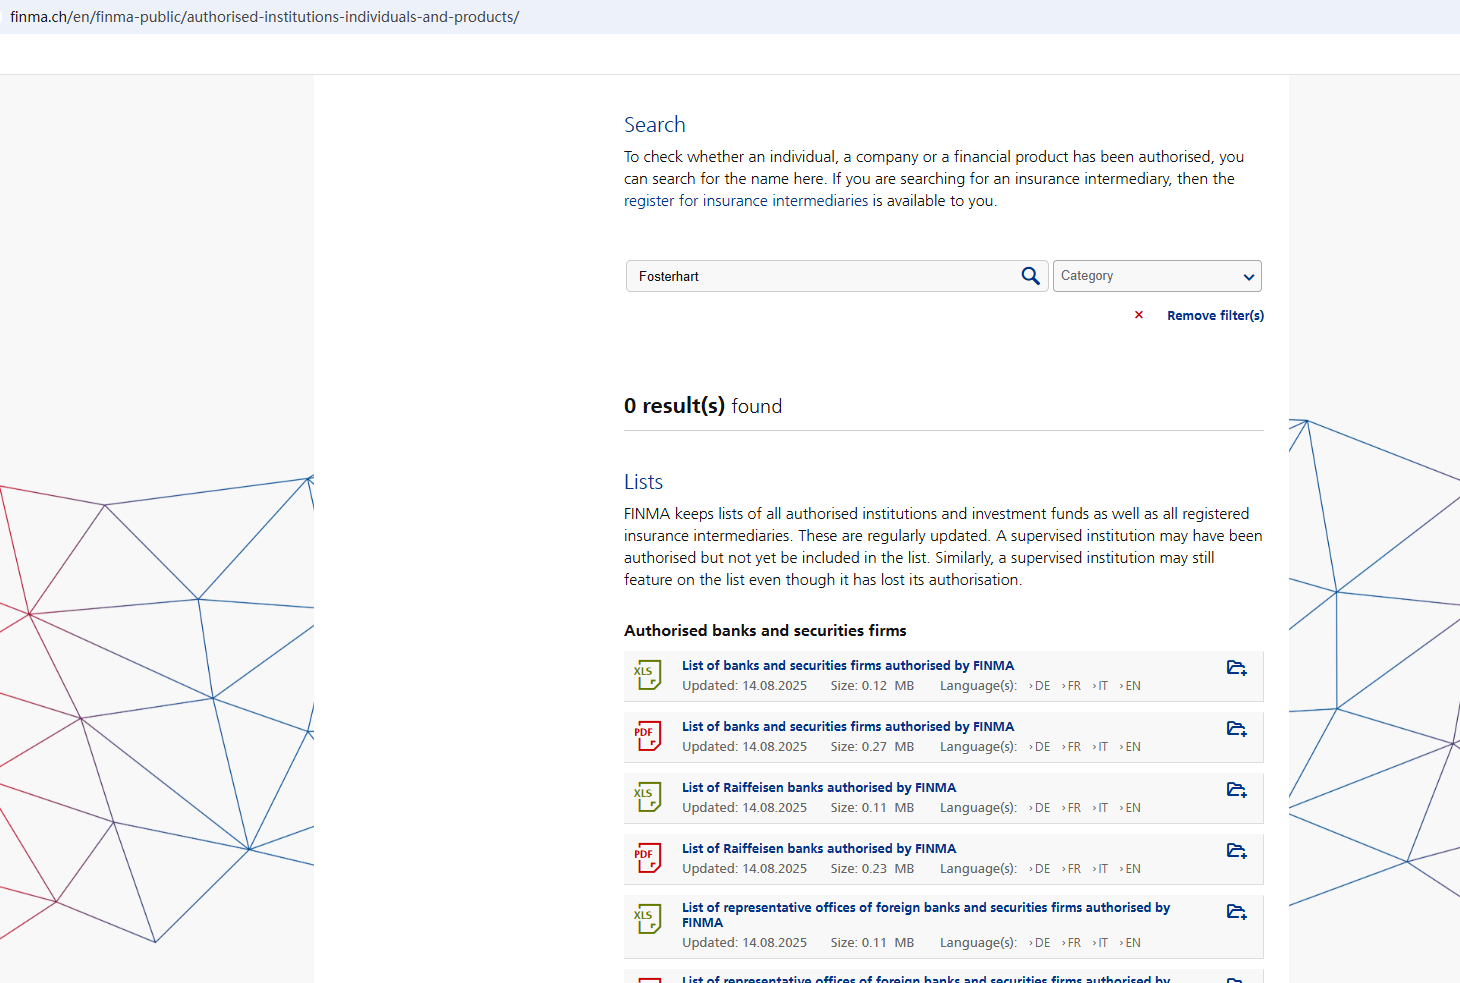Add representative offices XLS list to folder
Screen dimensions: 1460x983
tap(1236, 912)
